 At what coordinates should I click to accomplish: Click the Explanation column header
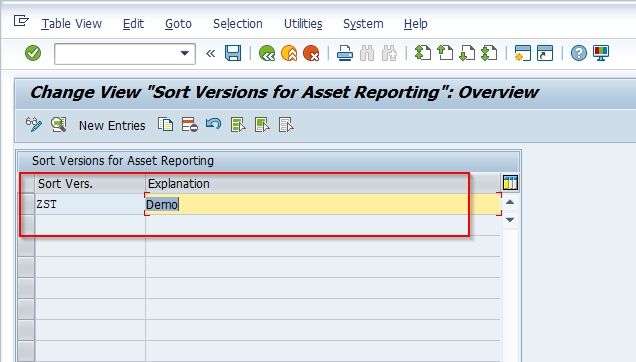323,183
